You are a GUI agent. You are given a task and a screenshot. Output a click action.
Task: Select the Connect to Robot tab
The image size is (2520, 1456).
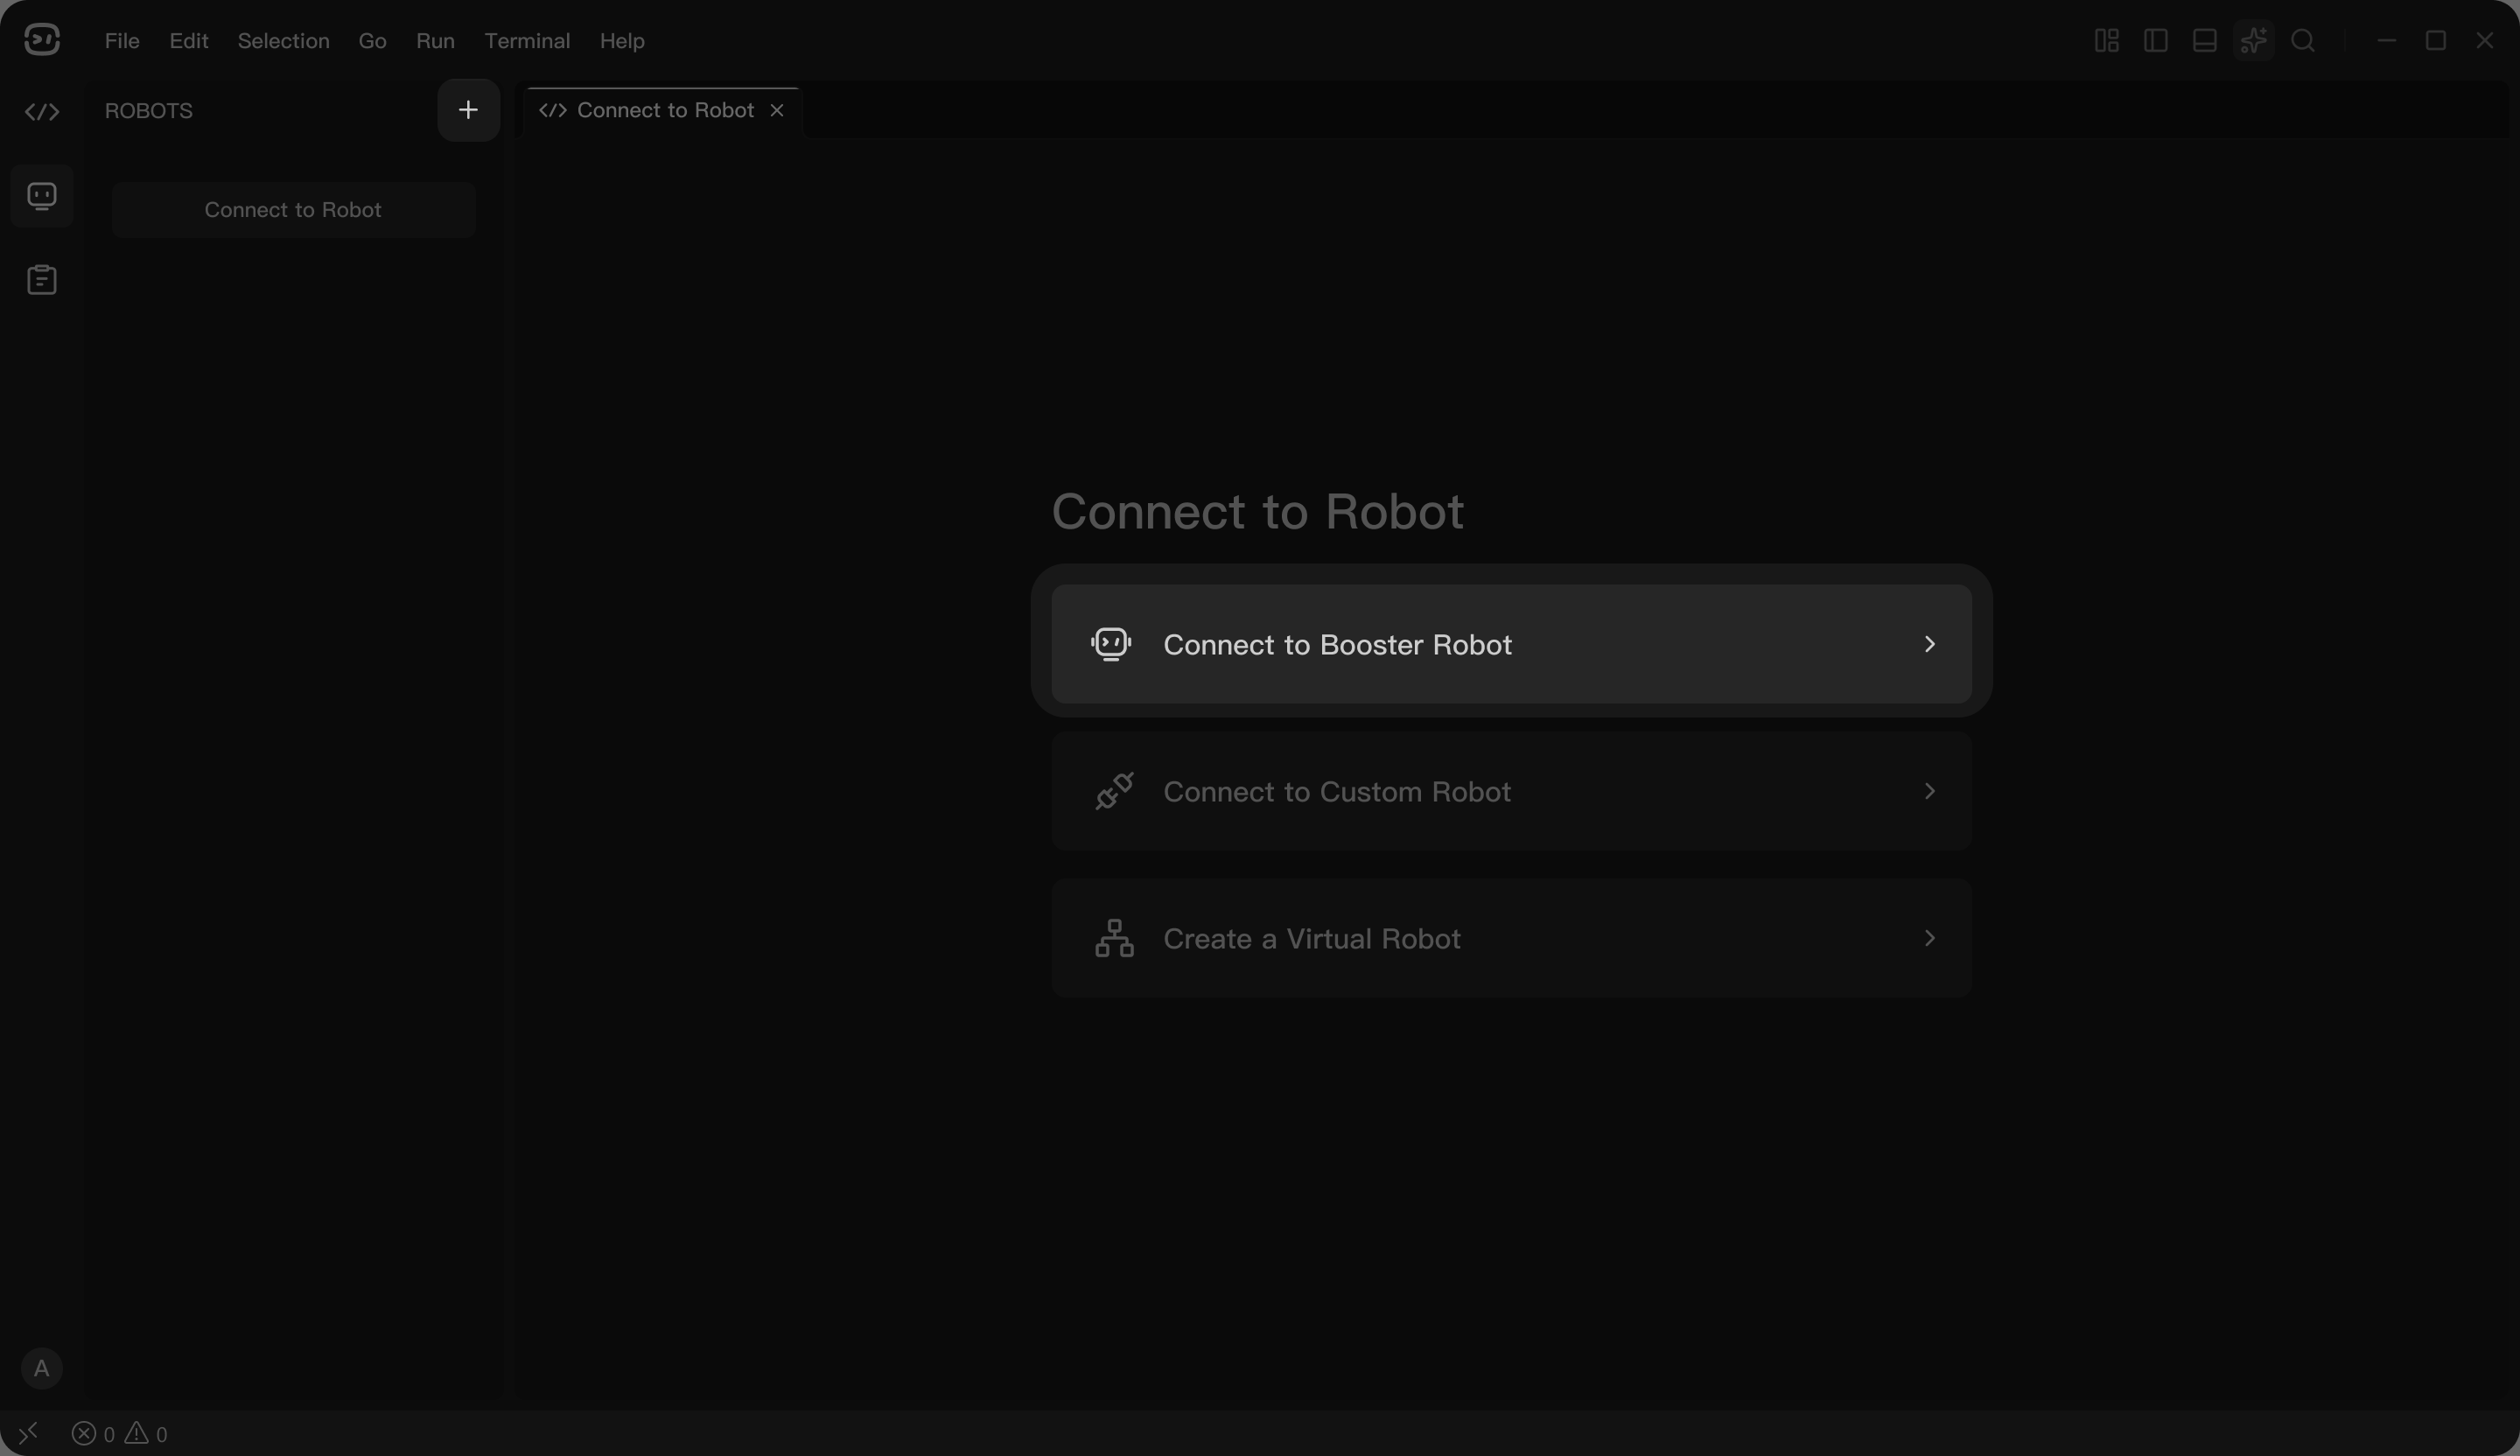click(663, 110)
